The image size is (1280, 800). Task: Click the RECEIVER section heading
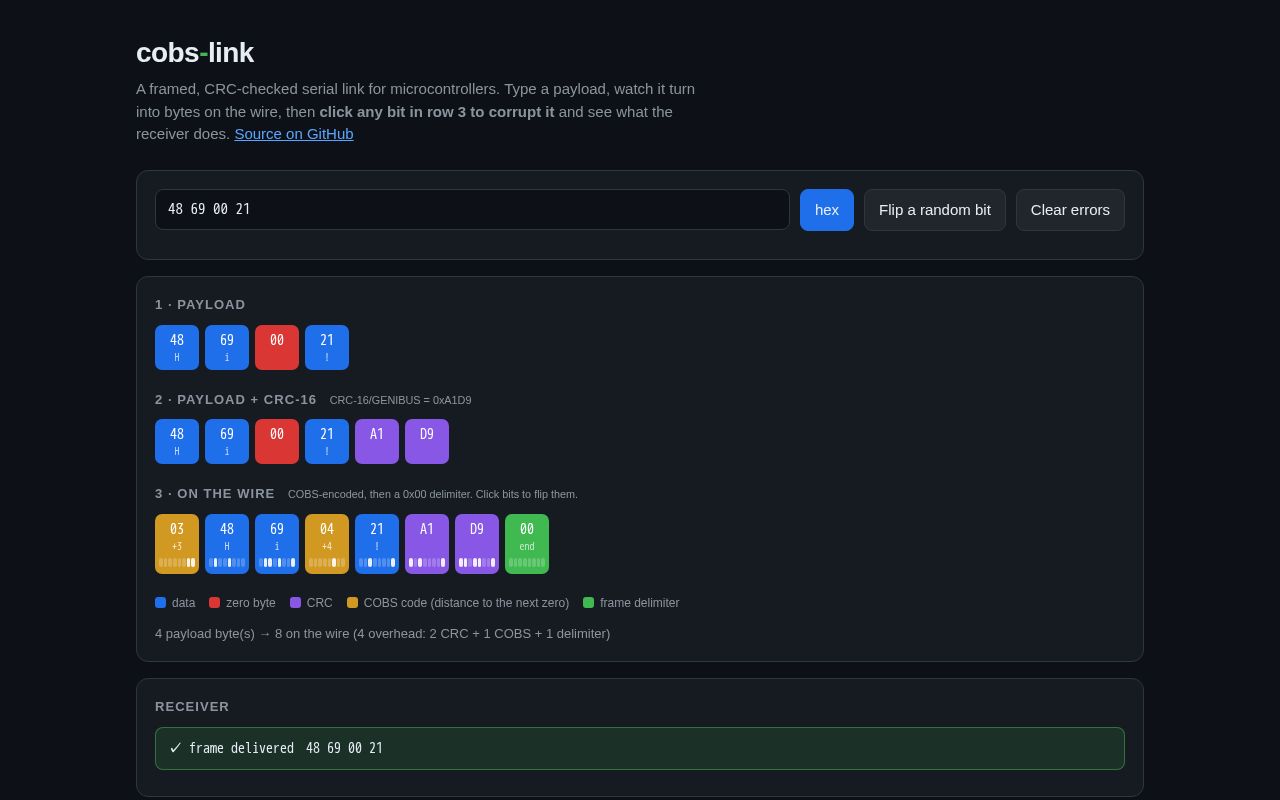(192, 707)
